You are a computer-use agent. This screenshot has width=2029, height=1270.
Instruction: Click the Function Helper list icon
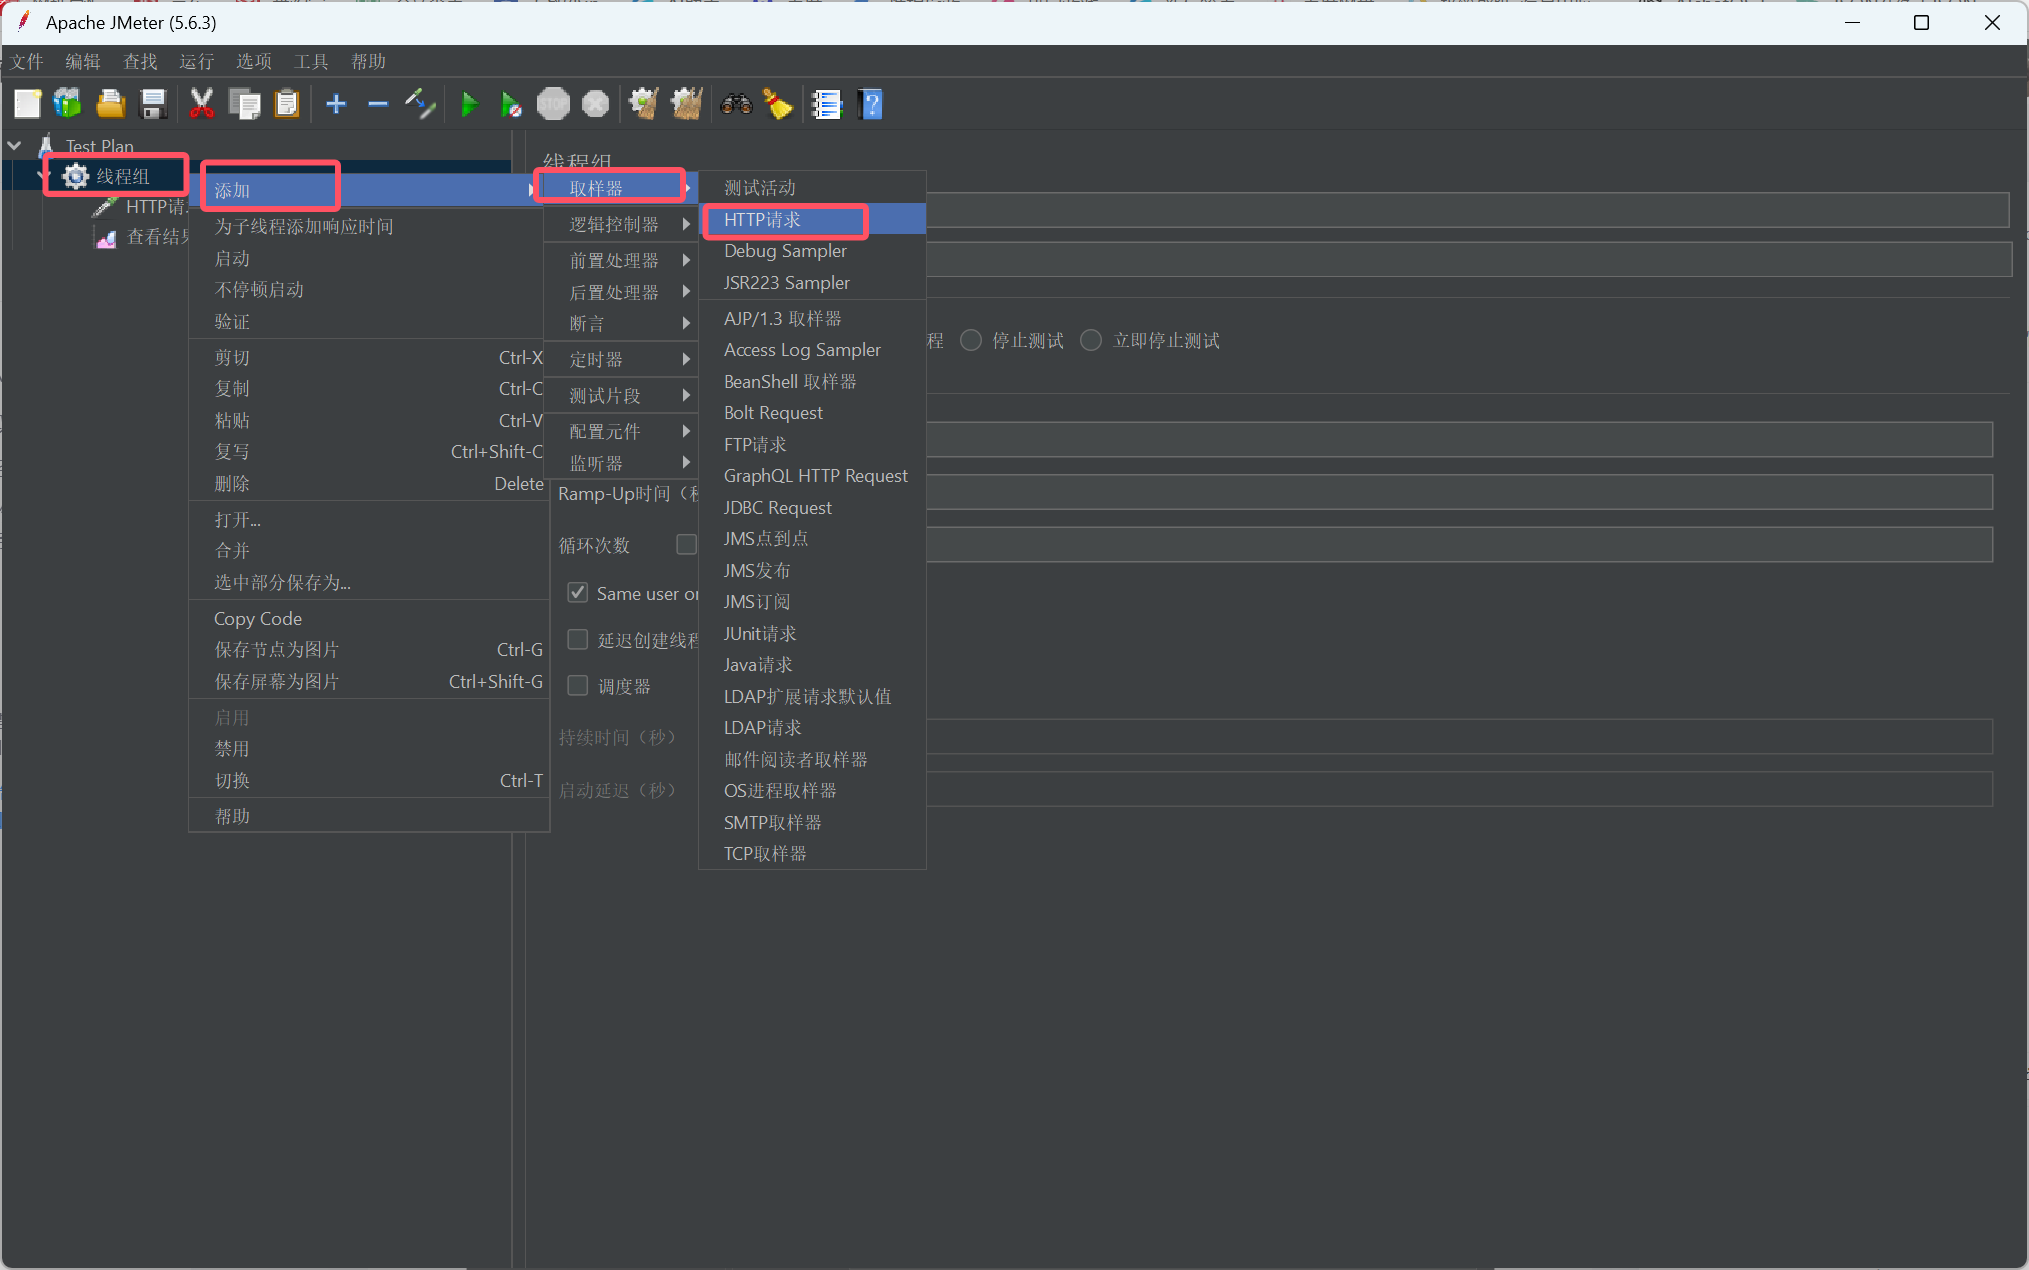coord(826,104)
